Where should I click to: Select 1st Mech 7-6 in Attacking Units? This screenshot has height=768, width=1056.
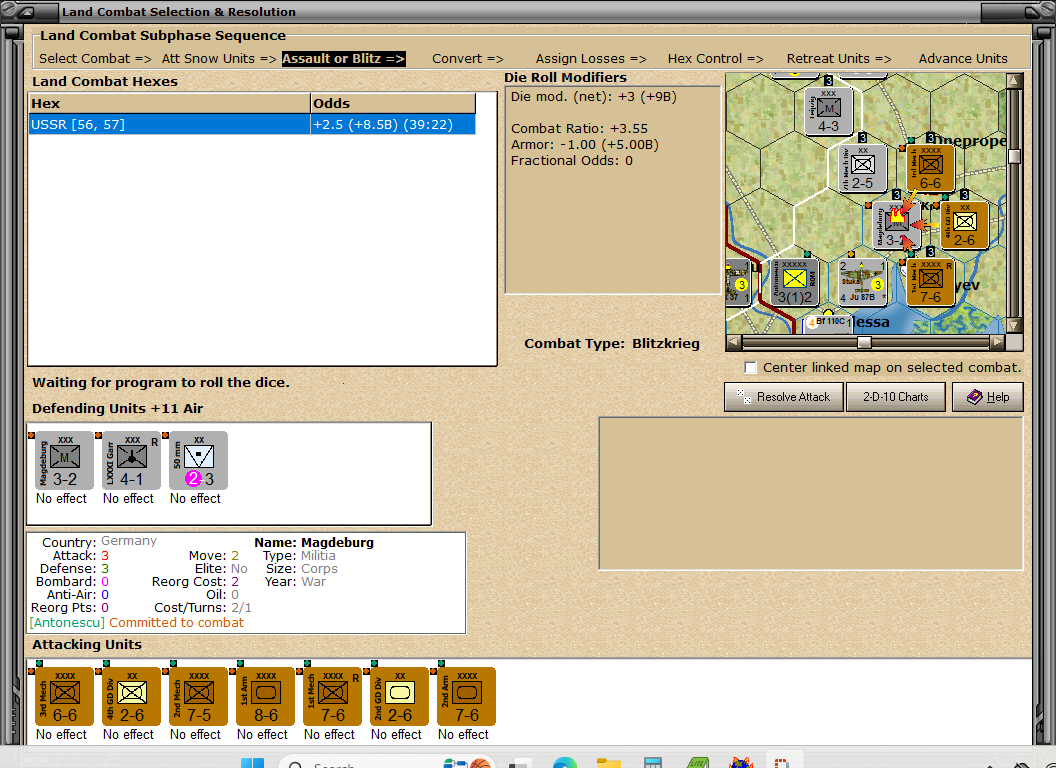coord(333,697)
